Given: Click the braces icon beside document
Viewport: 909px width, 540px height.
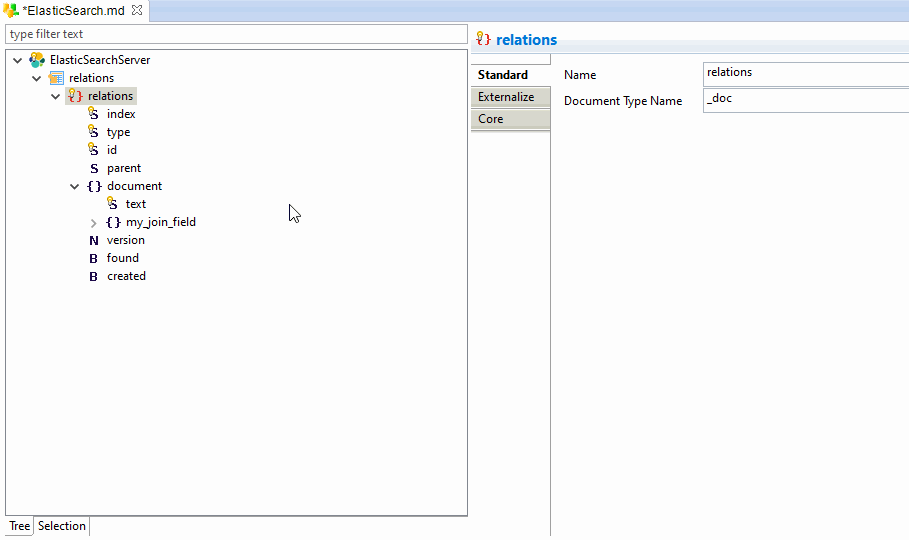Looking at the screenshot, I should (x=94, y=186).
